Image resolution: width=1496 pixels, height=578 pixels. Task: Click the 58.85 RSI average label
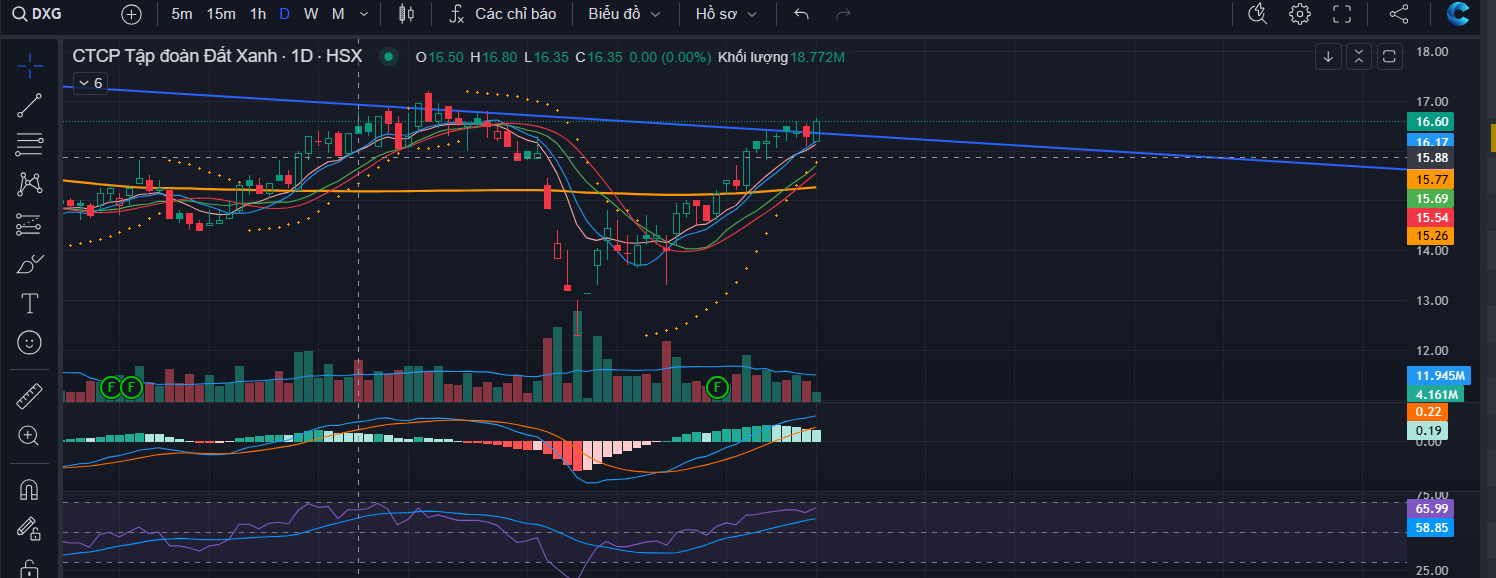click(1431, 527)
